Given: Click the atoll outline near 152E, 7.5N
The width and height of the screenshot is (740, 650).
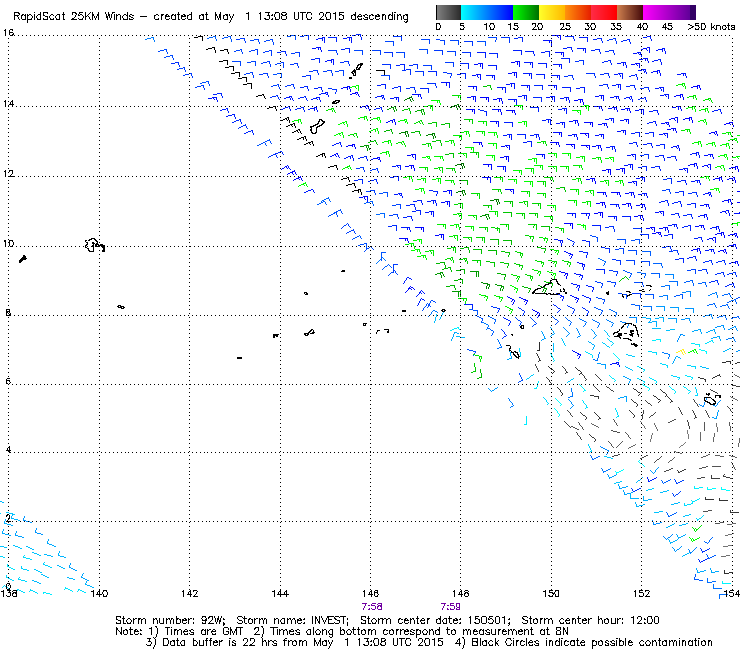Looking at the screenshot, I should (x=627, y=333).
